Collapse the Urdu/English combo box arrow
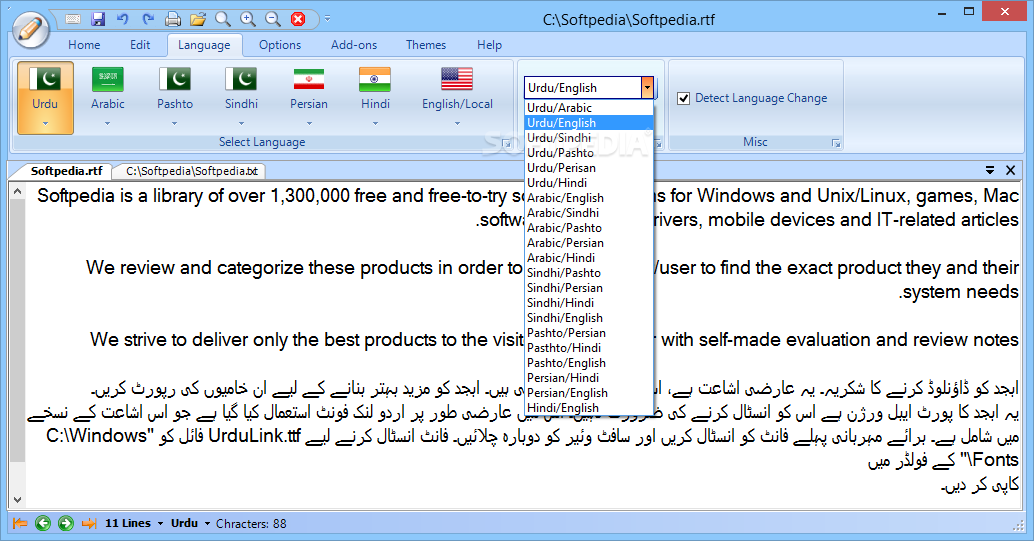Viewport: 1034px width, 541px height. point(648,88)
